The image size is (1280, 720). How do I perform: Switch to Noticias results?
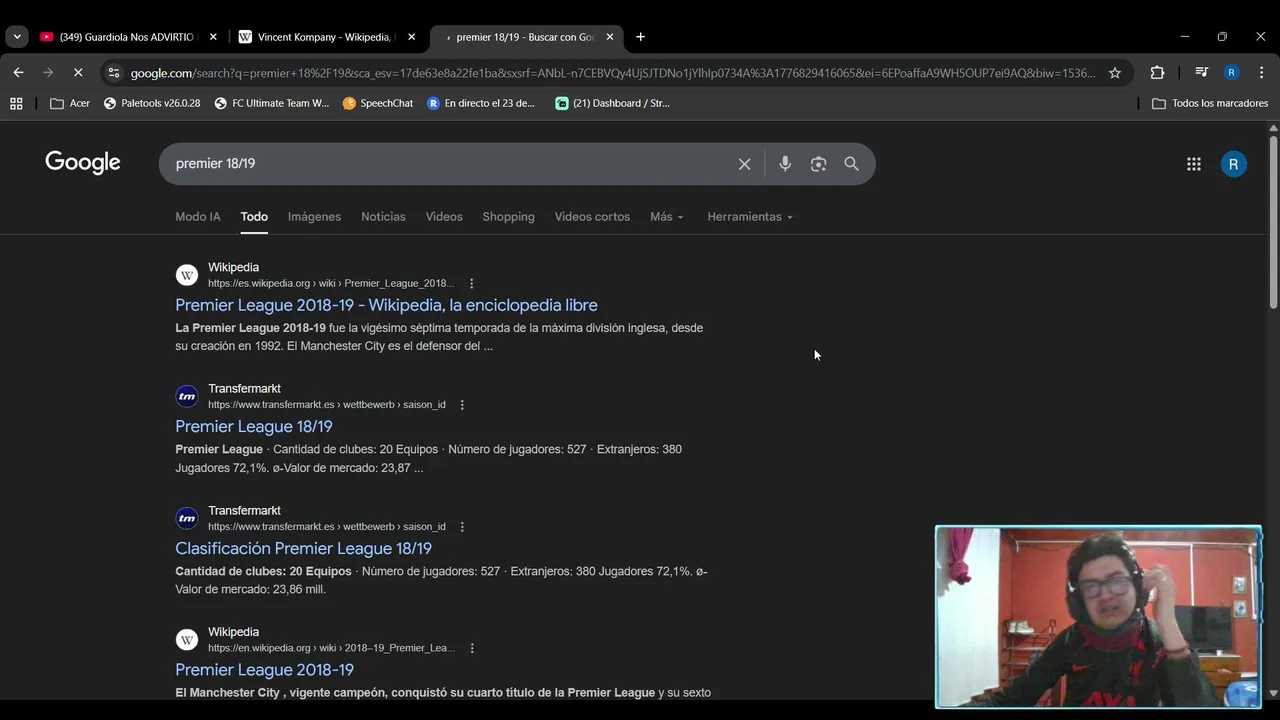click(x=383, y=217)
